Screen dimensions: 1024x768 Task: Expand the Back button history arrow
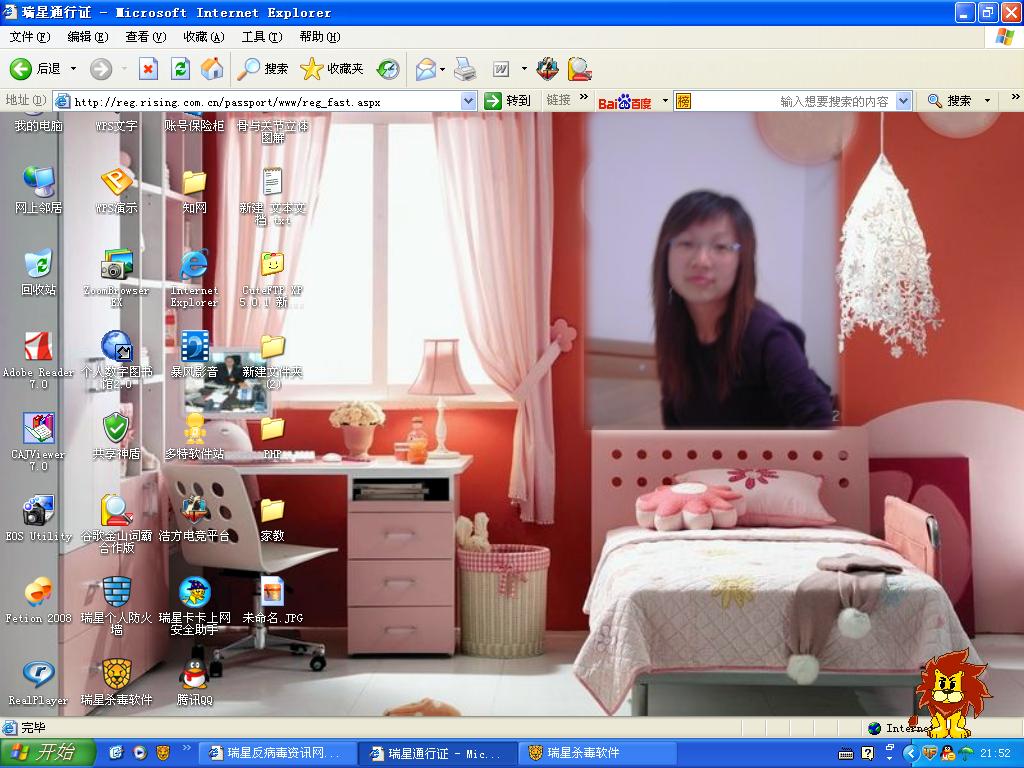coord(73,69)
